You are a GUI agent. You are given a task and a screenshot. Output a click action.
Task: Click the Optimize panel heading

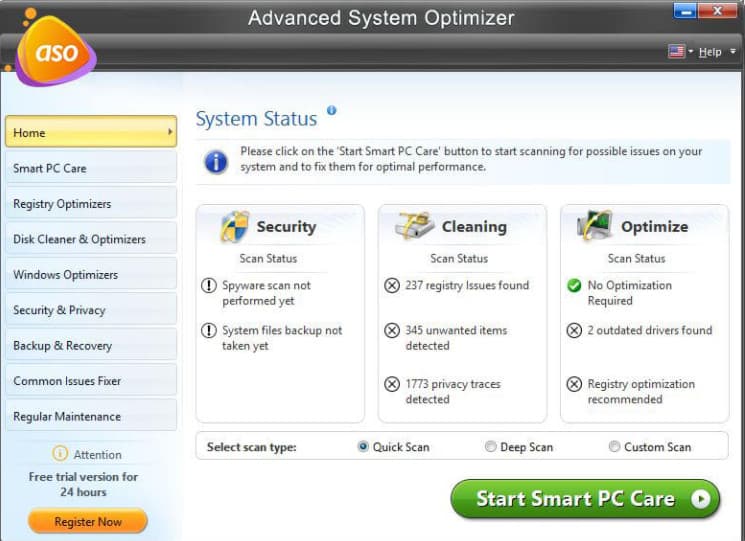(654, 227)
